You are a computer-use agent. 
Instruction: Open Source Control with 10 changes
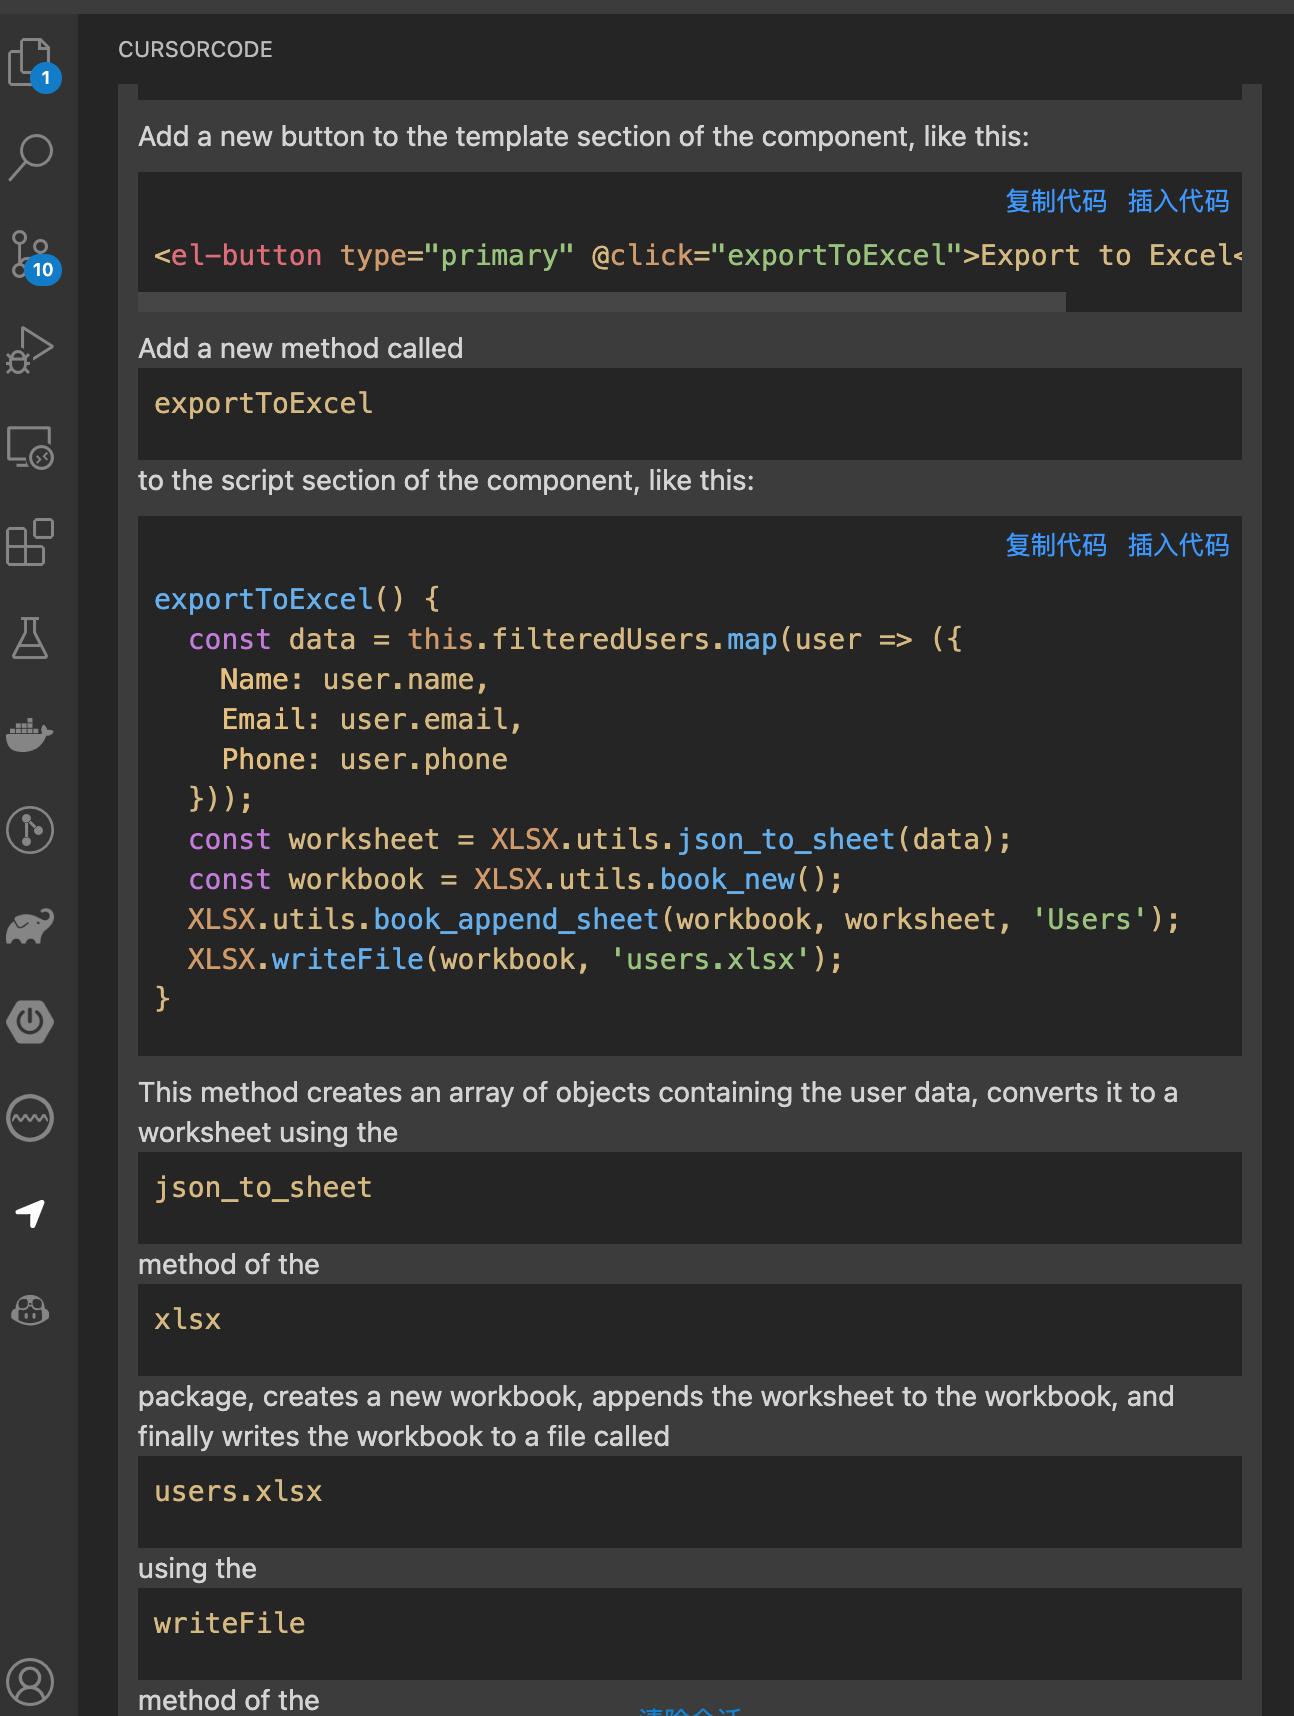click(31, 255)
